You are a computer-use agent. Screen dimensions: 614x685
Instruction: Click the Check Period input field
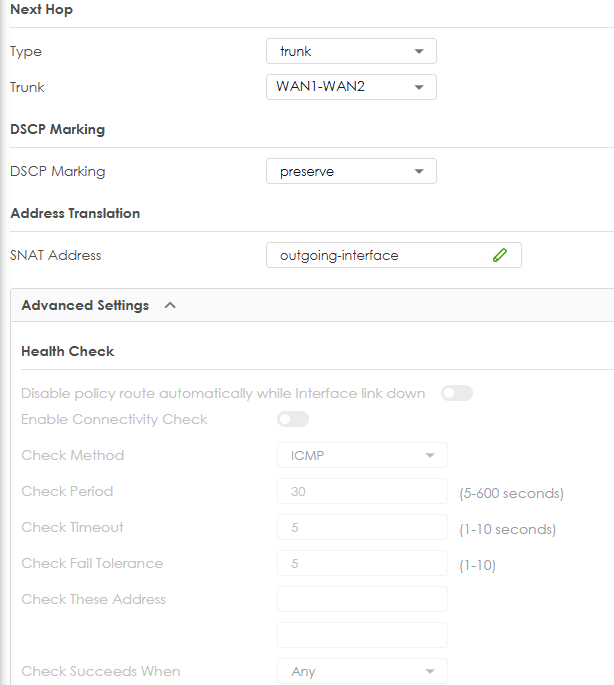pyautogui.click(x=362, y=491)
